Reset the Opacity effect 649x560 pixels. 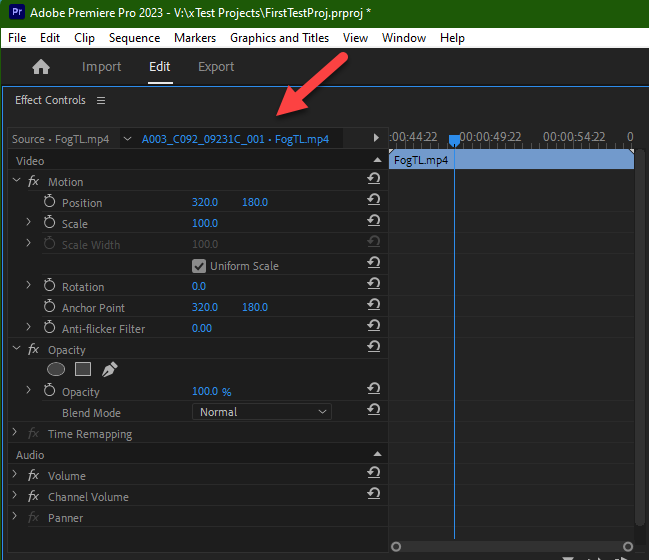pyautogui.click(x=374, y=347)
